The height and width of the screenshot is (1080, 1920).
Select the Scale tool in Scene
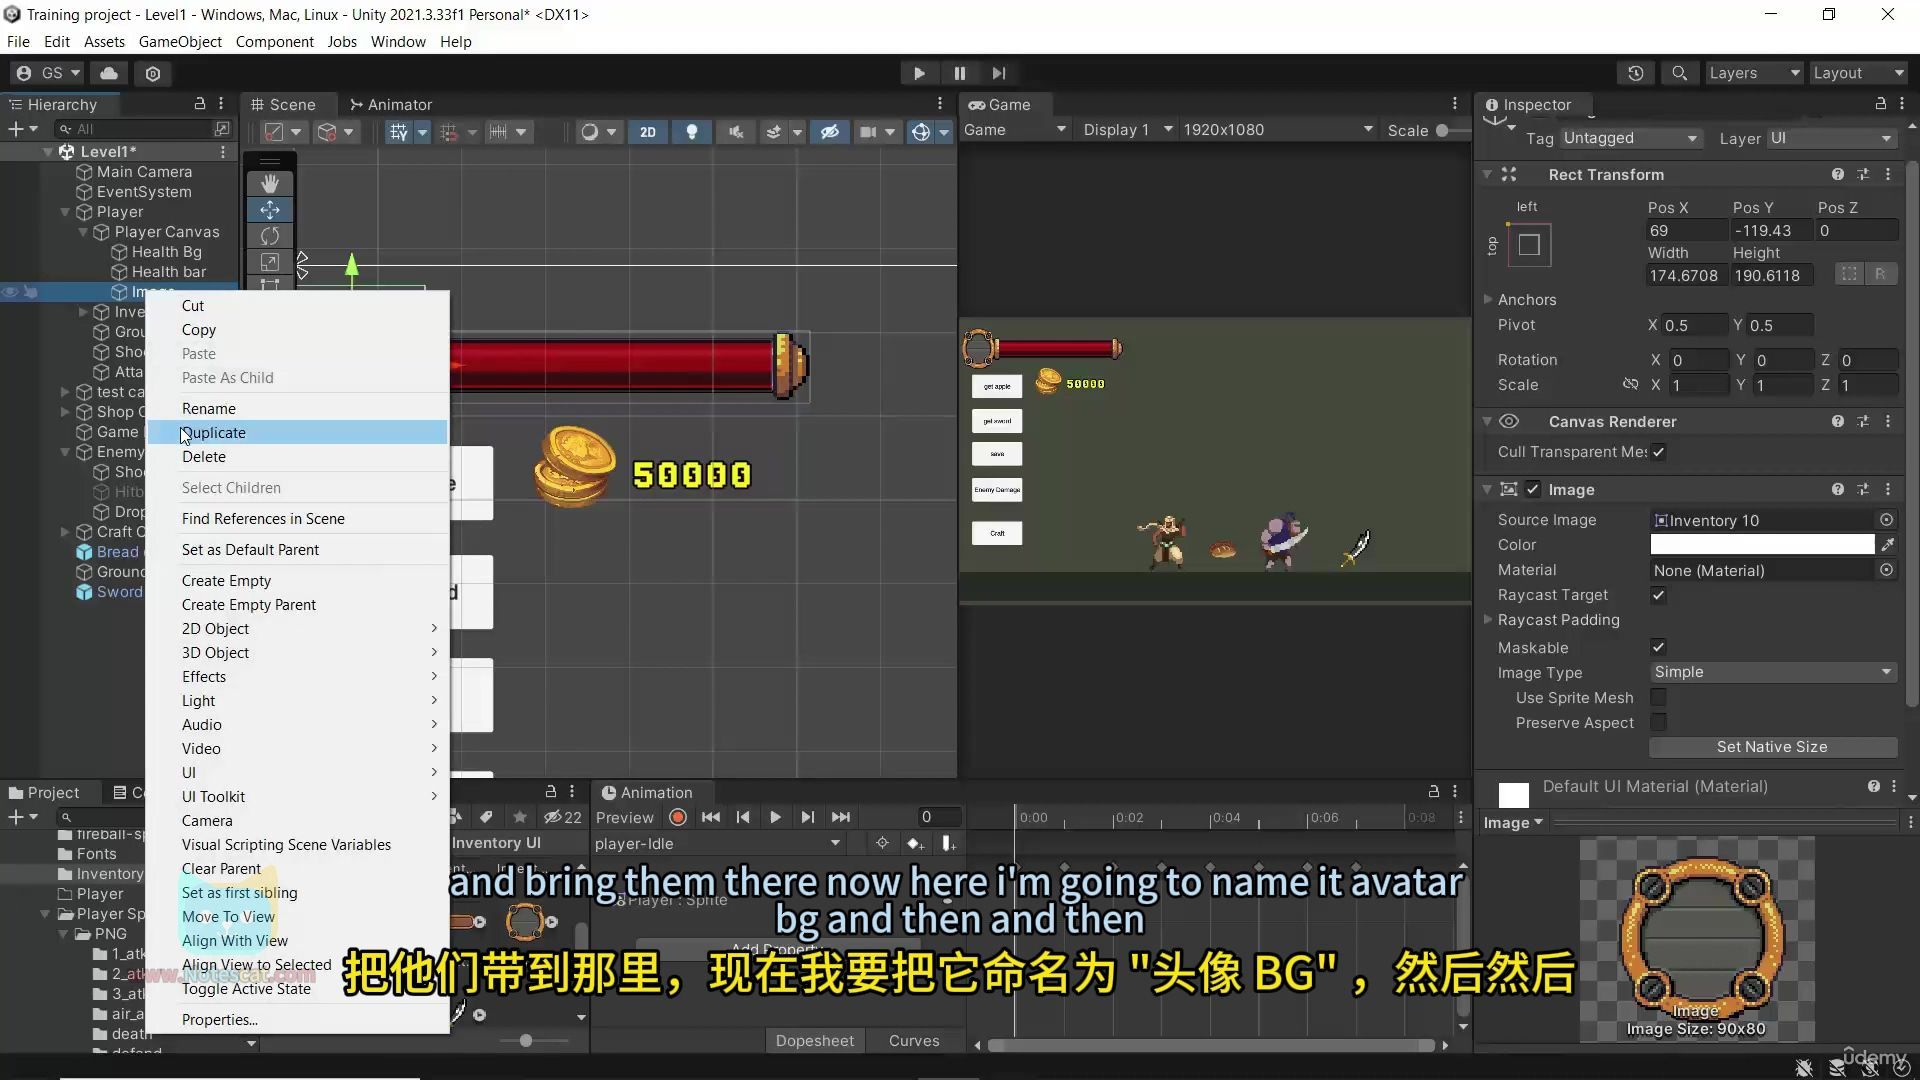tap(270, 262)
